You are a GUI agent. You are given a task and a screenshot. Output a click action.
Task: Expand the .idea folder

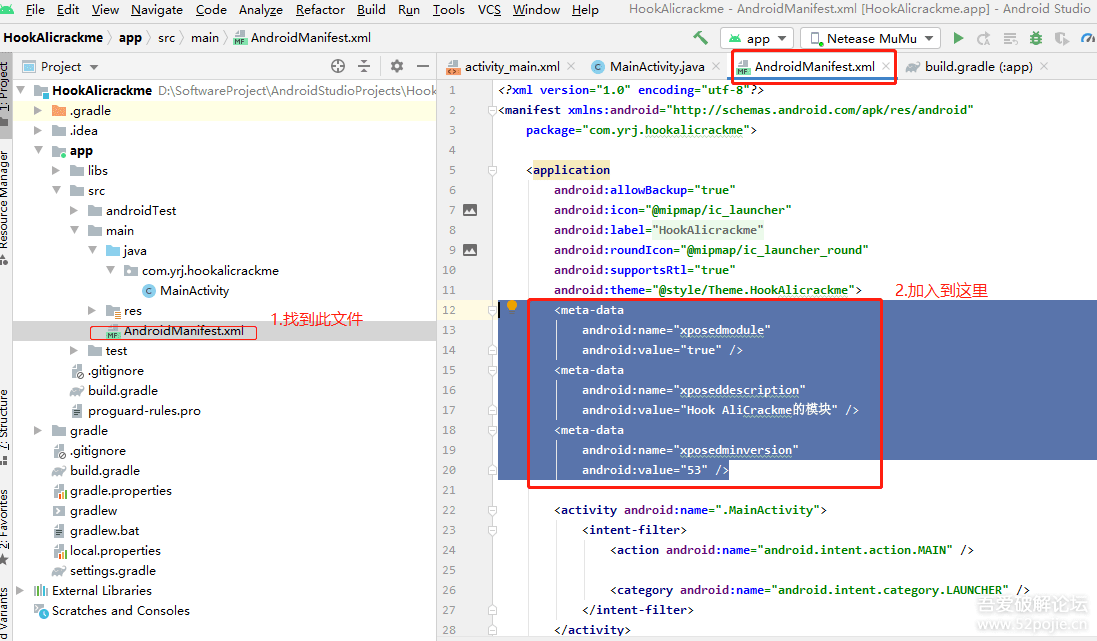[38, 131]
